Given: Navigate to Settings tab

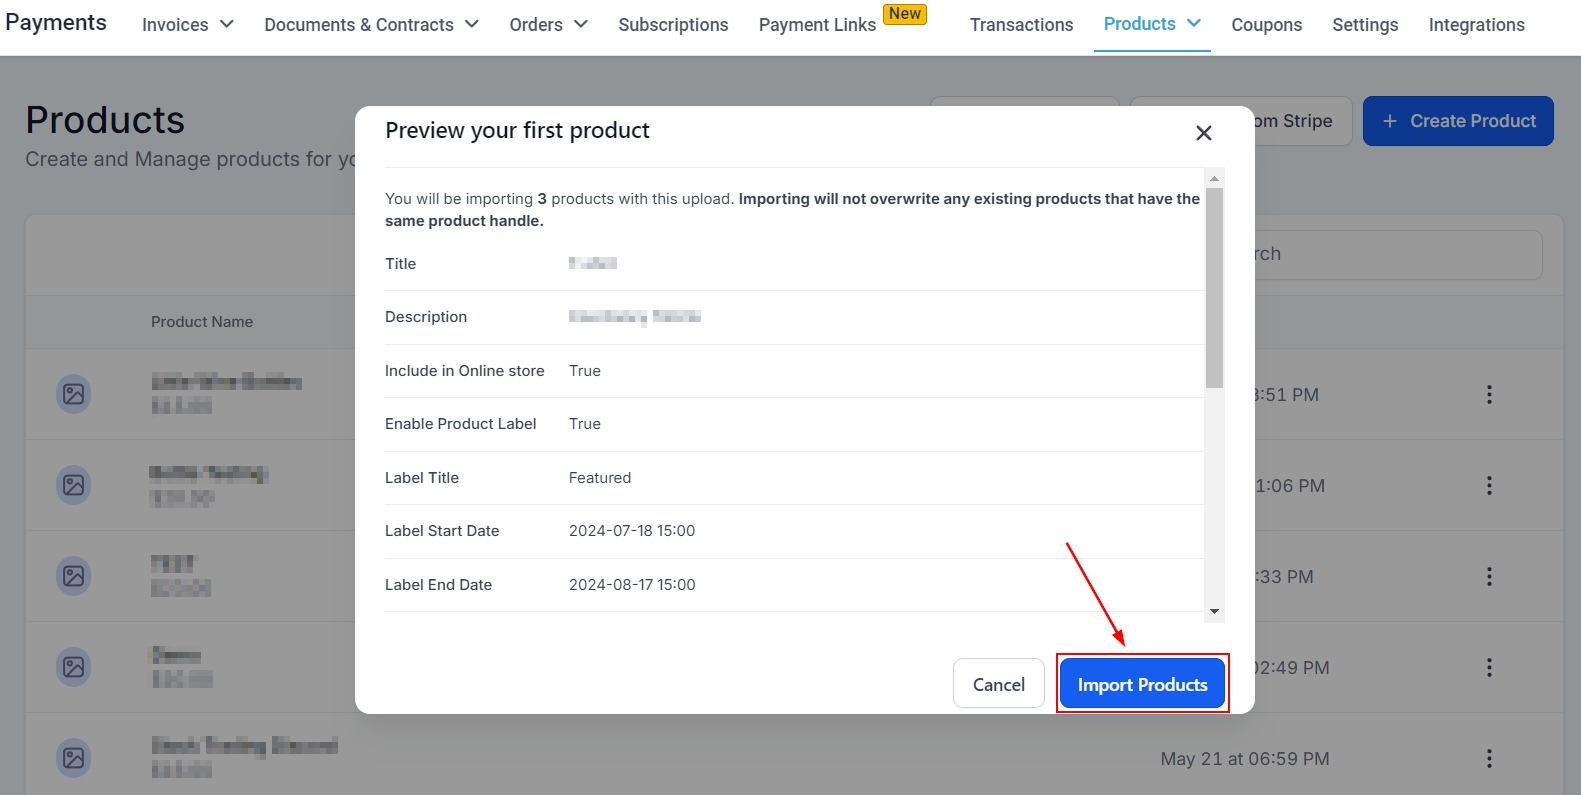Looking at the screenshot, I should (x=1365, y=25).
